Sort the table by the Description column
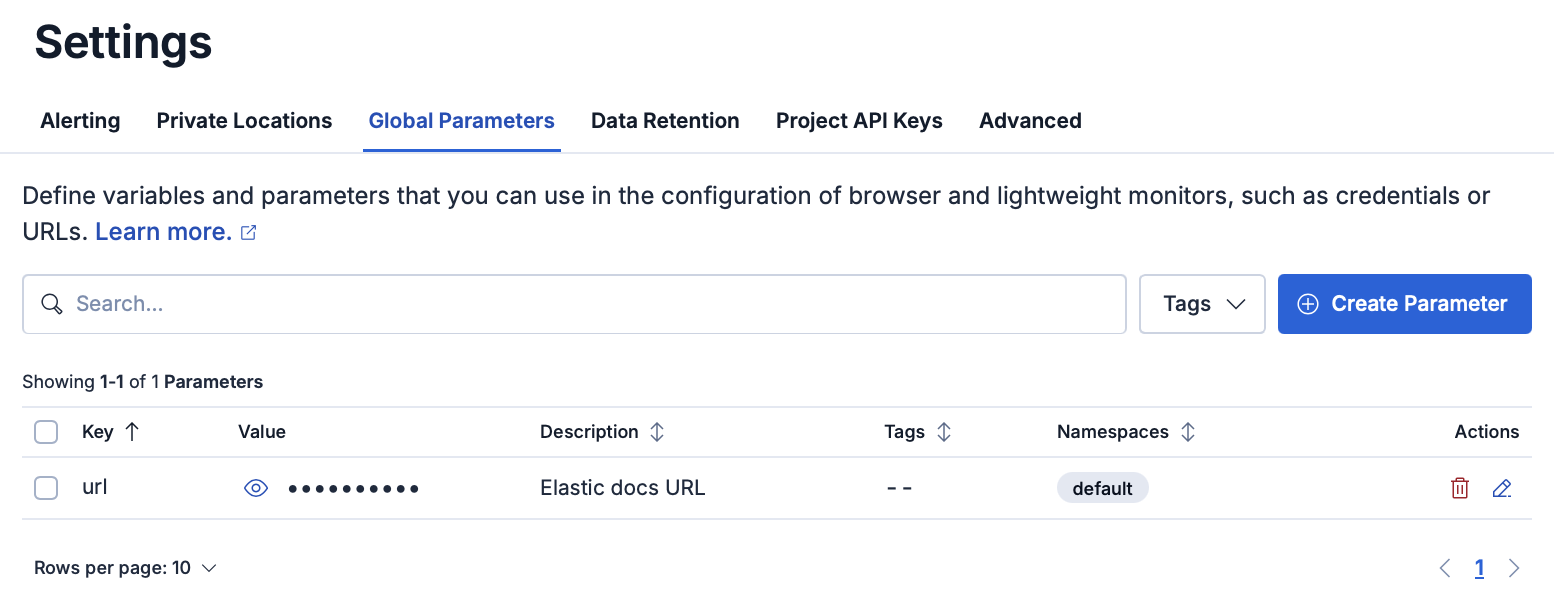The image size is (1554, 608). (x=657, y=431)
